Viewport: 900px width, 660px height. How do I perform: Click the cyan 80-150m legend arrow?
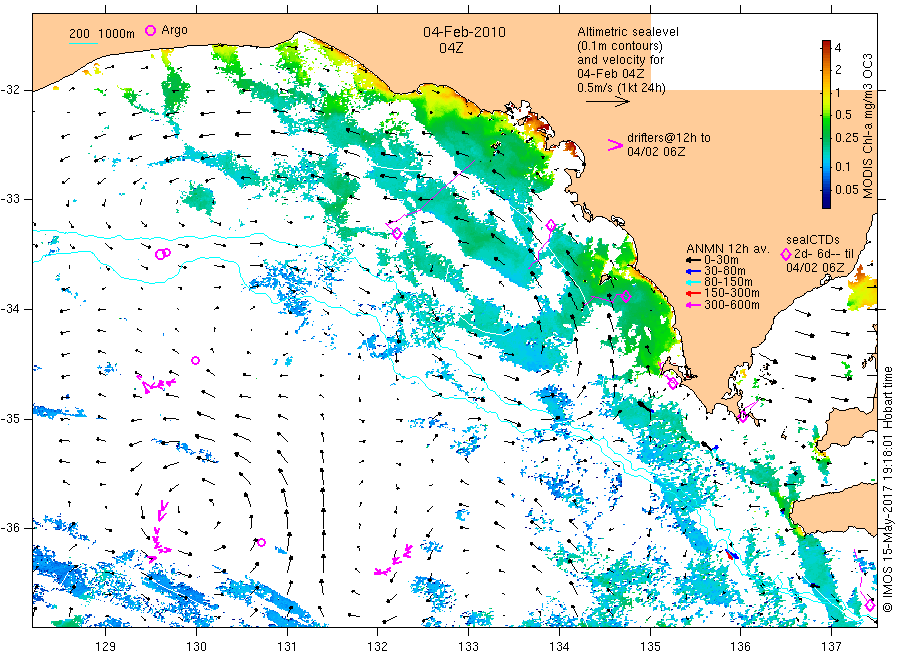tap(693, 282)
